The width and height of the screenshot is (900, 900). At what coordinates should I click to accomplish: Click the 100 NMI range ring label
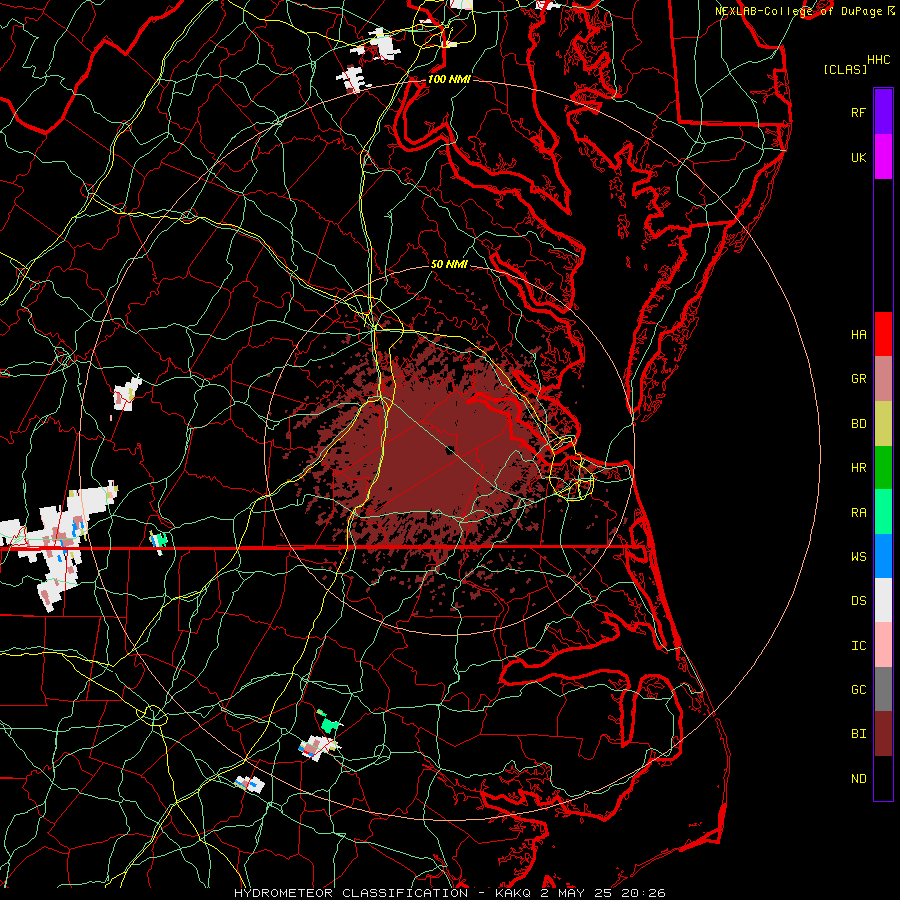(x=449, y=79)
